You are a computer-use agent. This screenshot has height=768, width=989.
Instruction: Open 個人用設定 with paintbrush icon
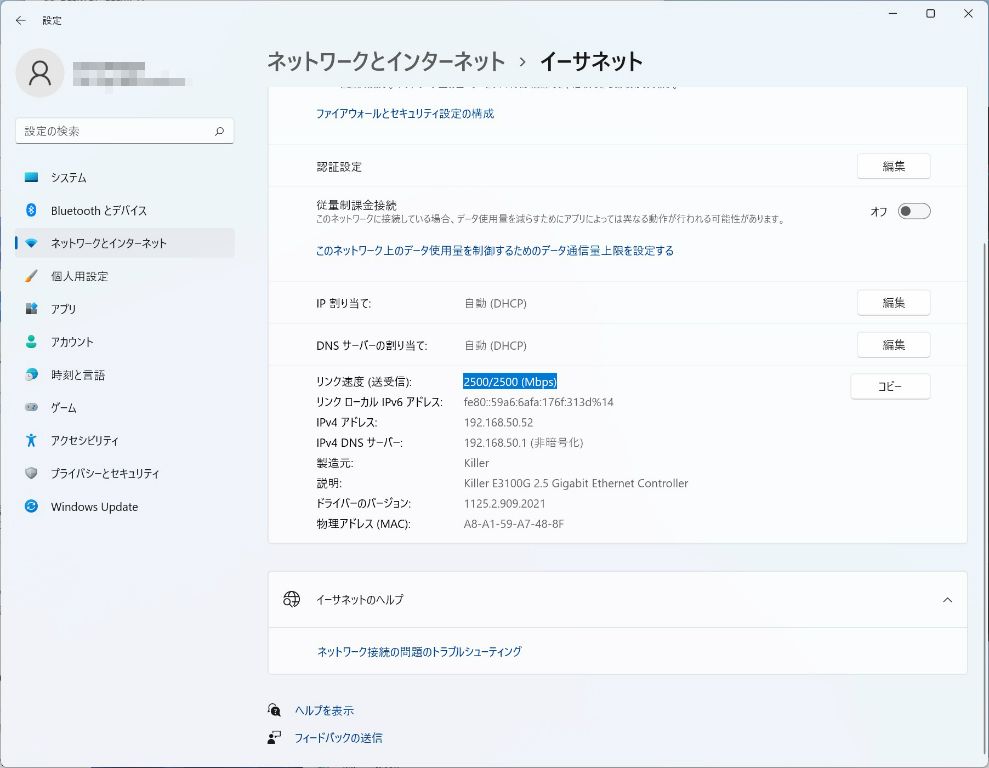[79, 276]
